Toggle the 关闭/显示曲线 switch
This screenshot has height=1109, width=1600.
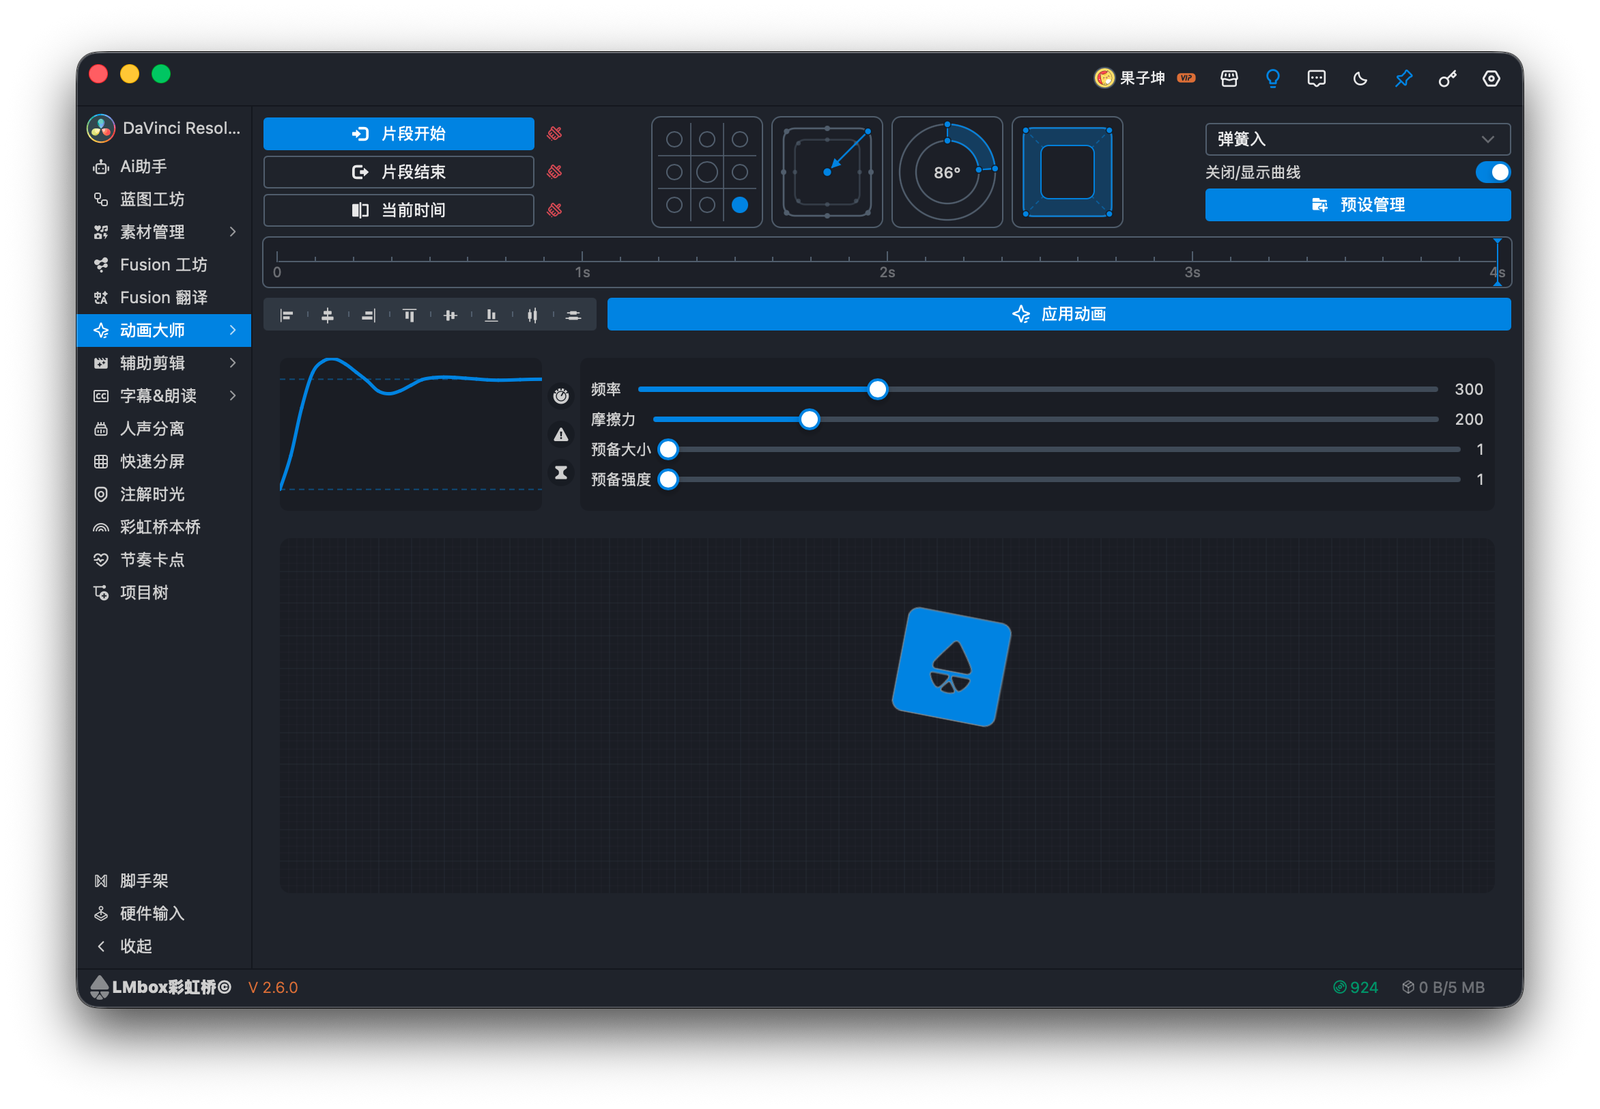click(1493, 172)
